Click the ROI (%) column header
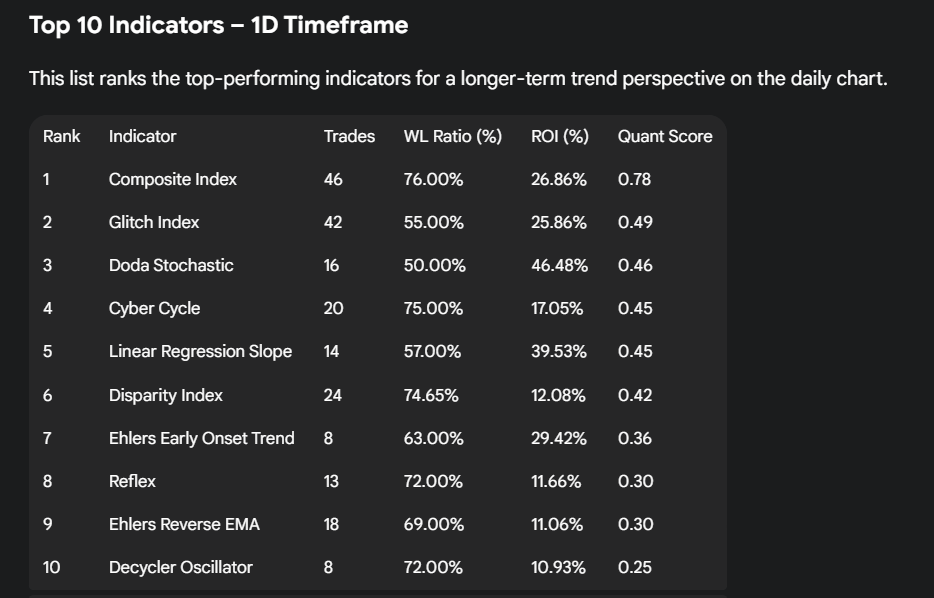This screenshot has height=598, width=934. [x=559, y=136]
